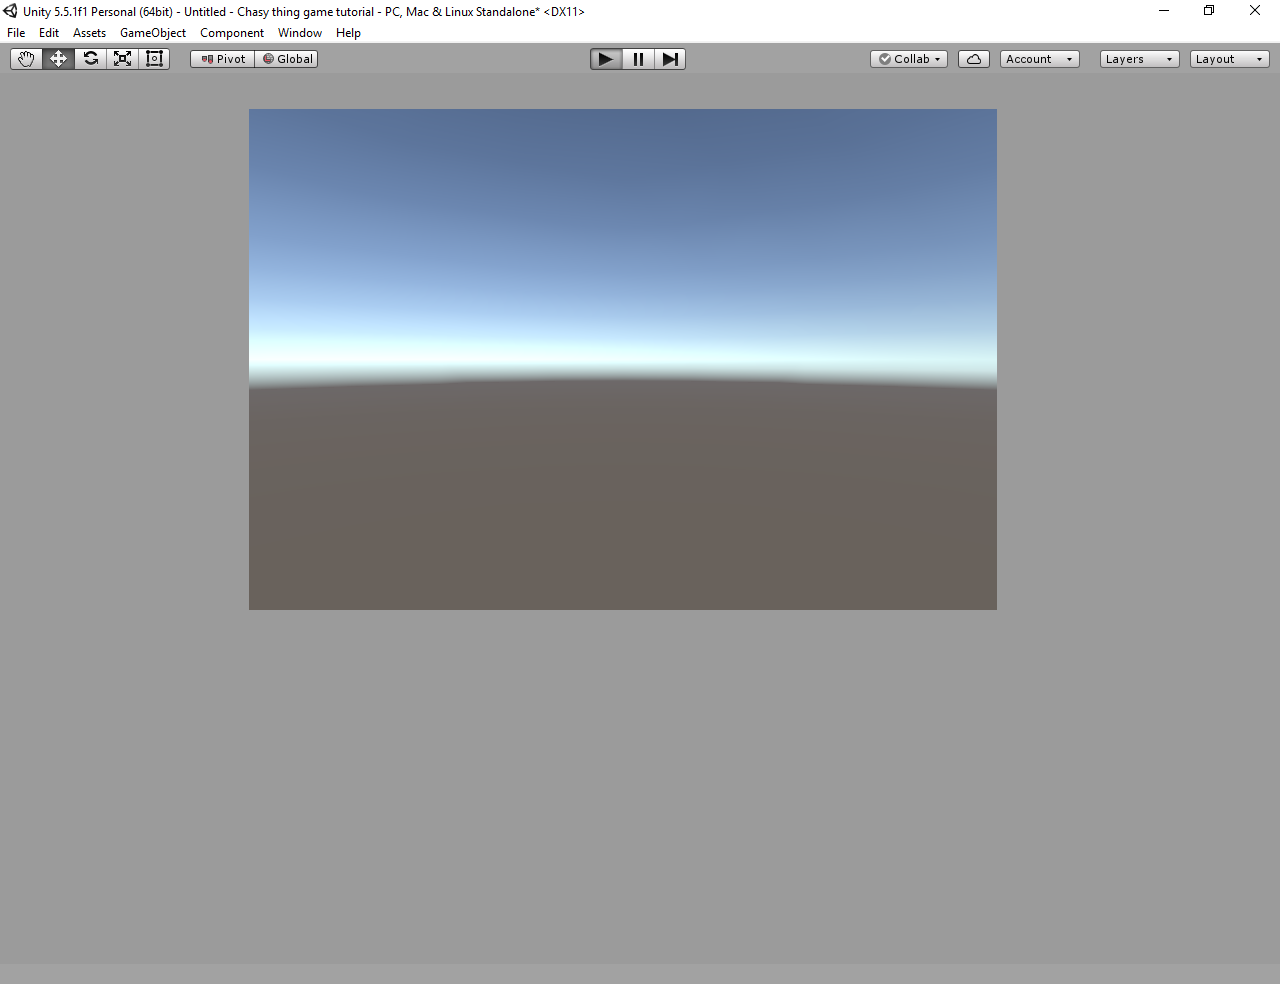
Task: Click the Play button
Action: coord(606,59)
